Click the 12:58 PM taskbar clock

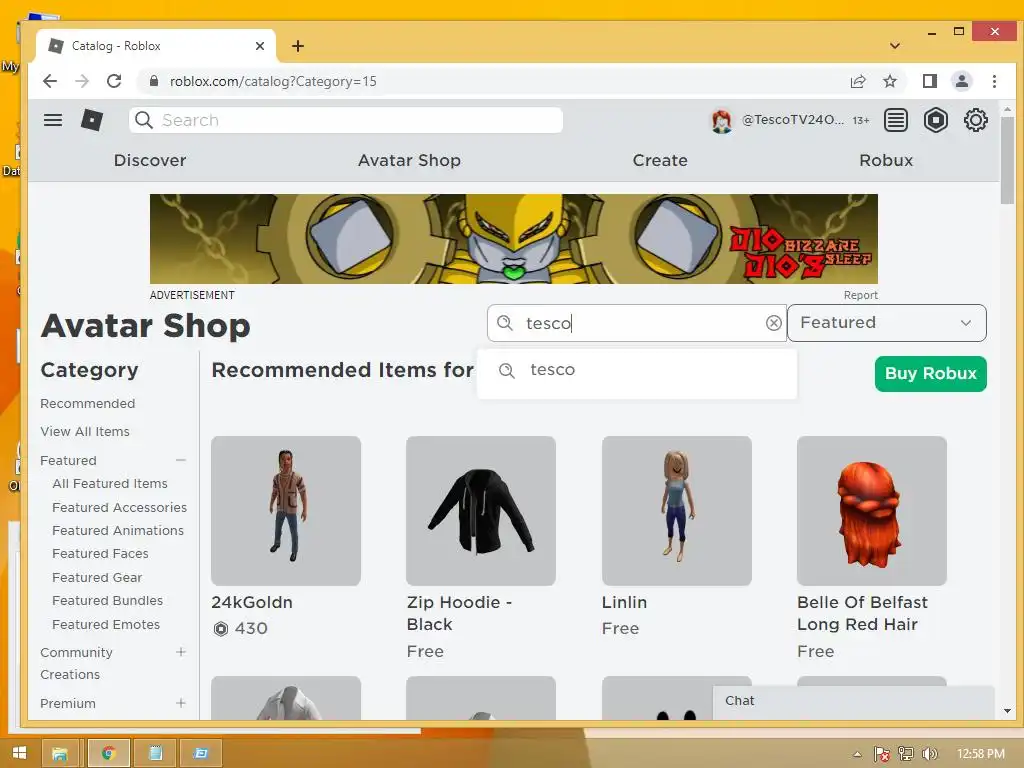(980, 754)
